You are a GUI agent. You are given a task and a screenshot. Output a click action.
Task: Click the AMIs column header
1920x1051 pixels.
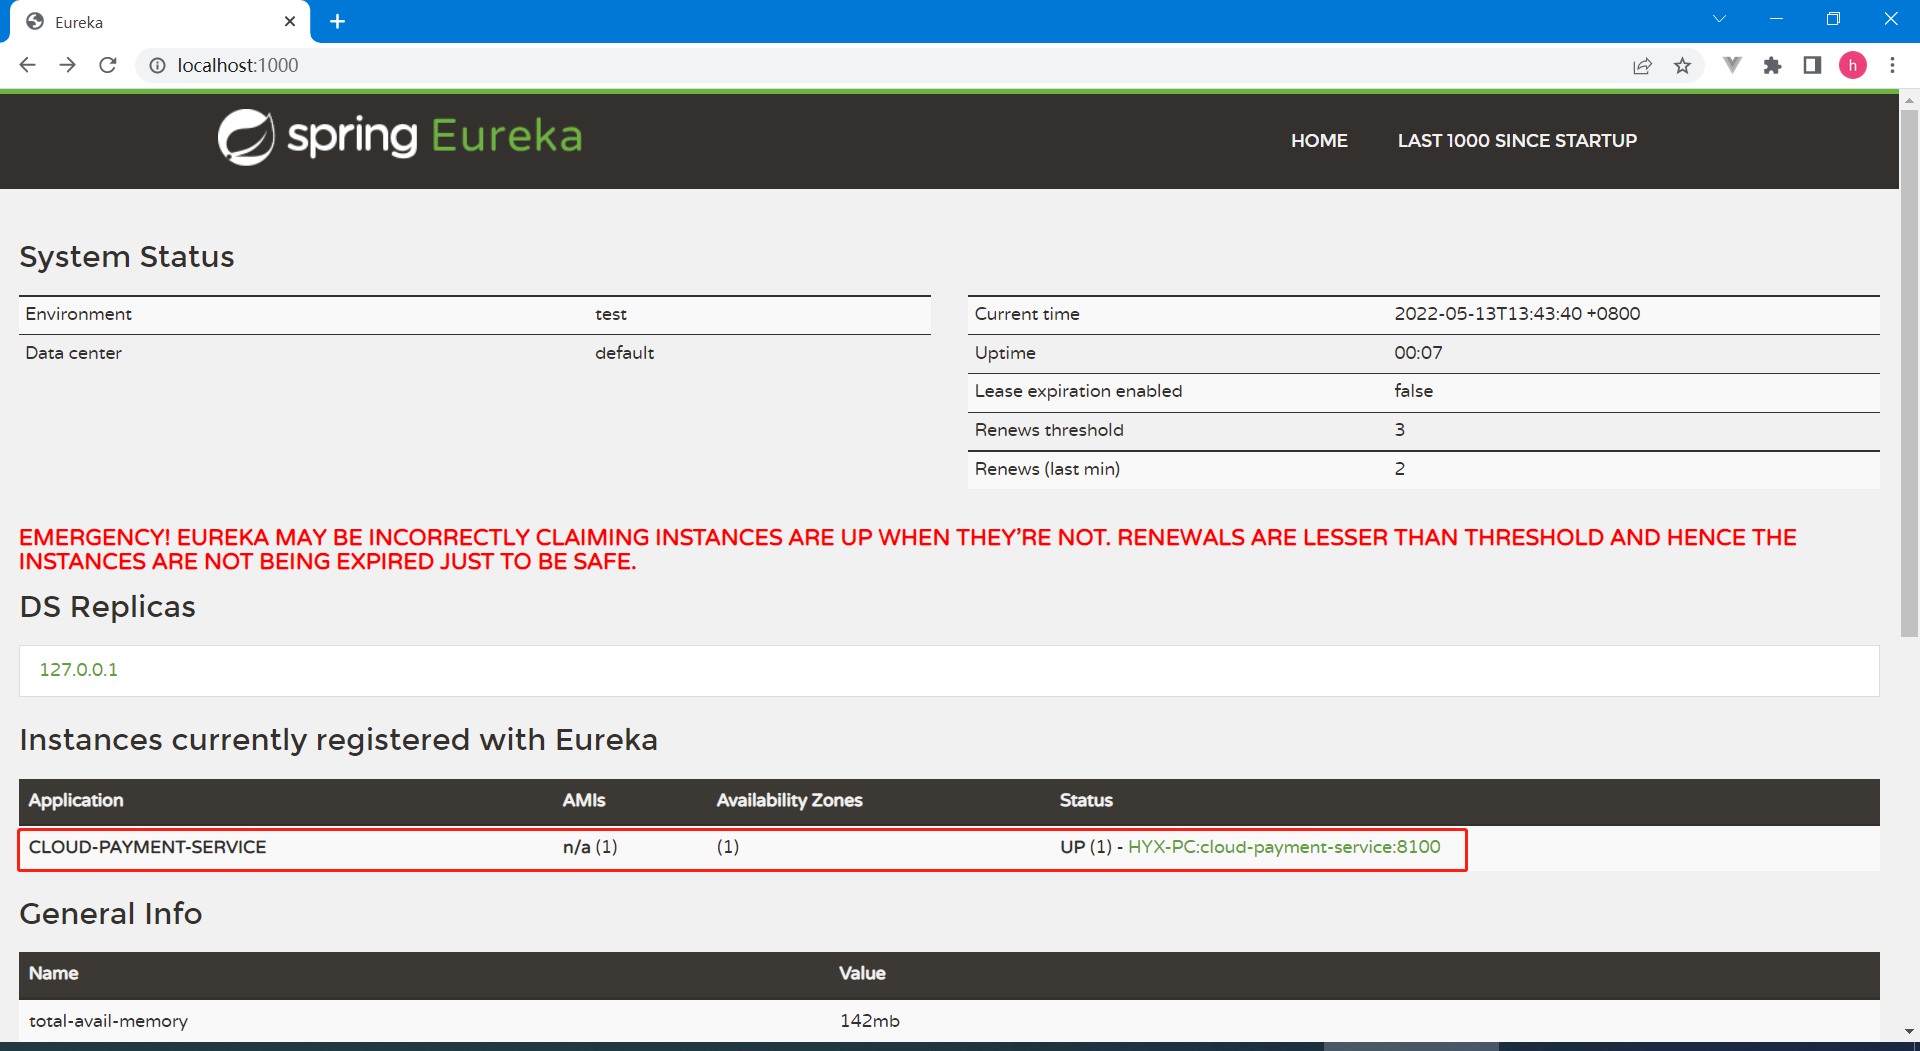pyautogui.click(x=584, y=800)
